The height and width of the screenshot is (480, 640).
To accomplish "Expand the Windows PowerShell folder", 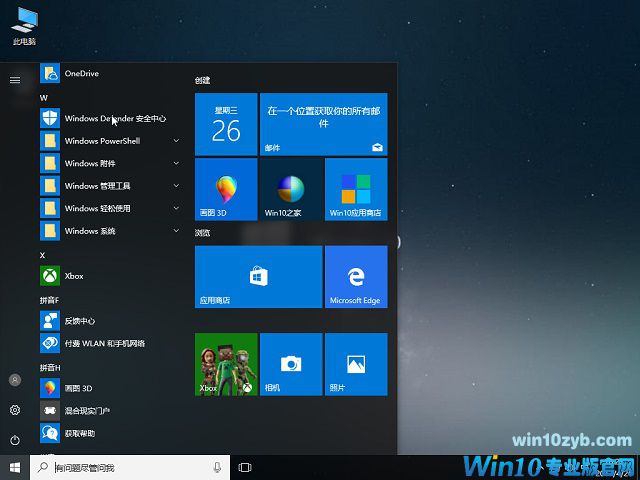I will coord(110,141).
